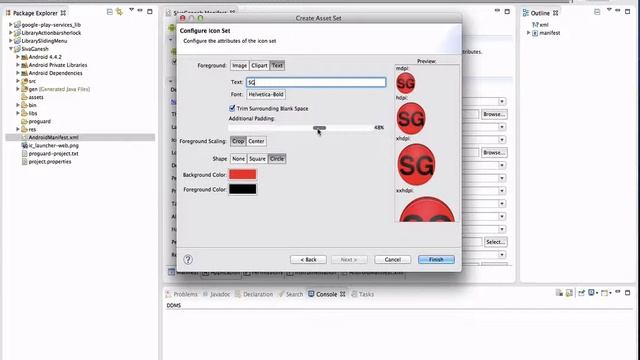The image size is (640, 360).
Task: Open Outline view menu triangle
Action: [x=609, y=10]
